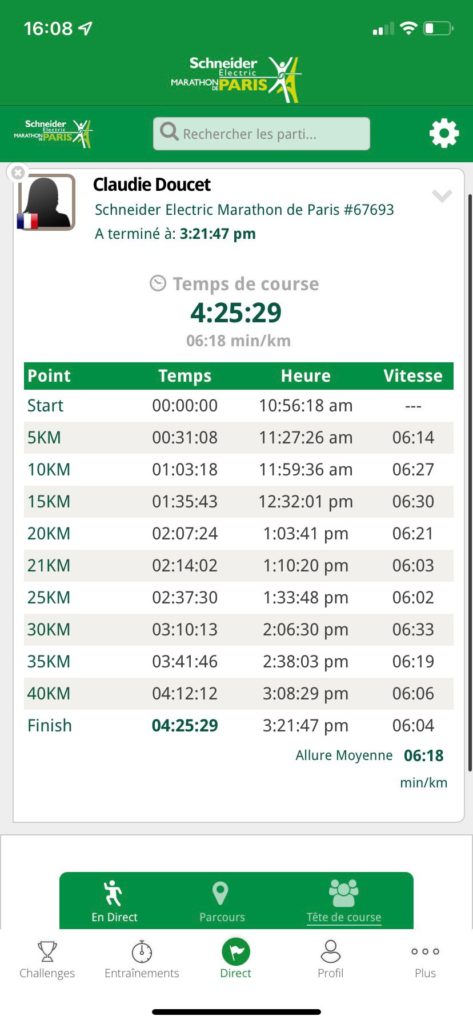Open Entraînements stopwatch tab
Viewport: 473px width, 1024px height.
[142, 952]
